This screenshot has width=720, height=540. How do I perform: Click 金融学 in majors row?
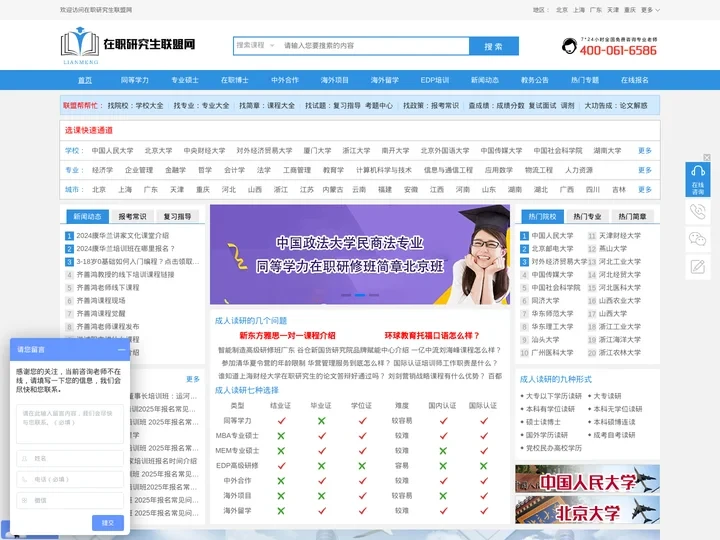pyautogui.click(x=175, y=170)
